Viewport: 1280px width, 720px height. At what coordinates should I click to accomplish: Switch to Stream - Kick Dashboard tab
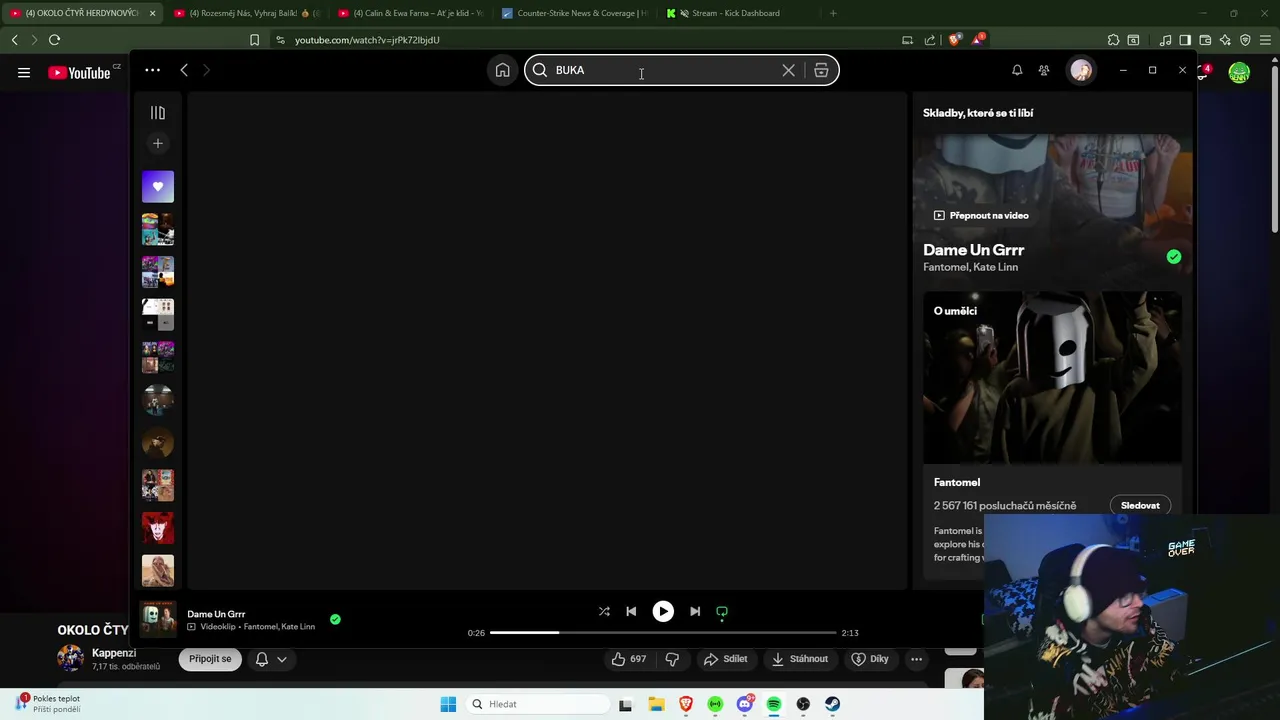pyautogui.click(x=740, y=13)
